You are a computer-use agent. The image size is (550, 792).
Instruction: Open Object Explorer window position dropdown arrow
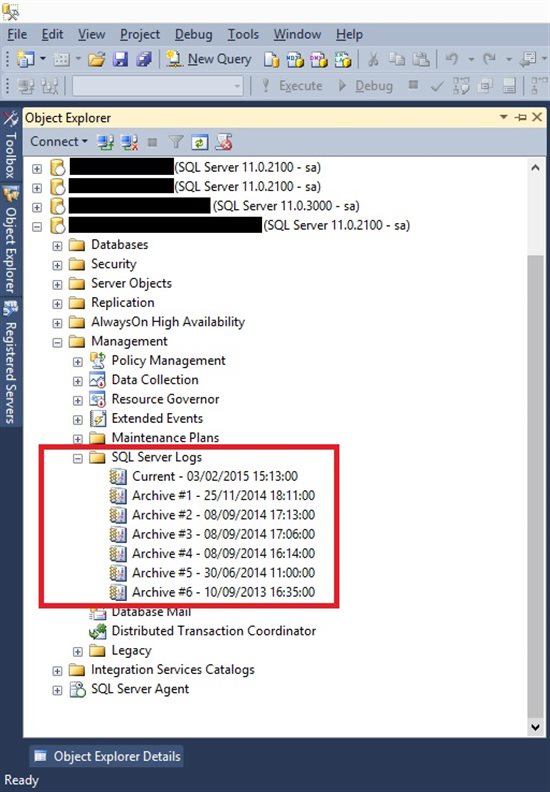tap(504, 117)
